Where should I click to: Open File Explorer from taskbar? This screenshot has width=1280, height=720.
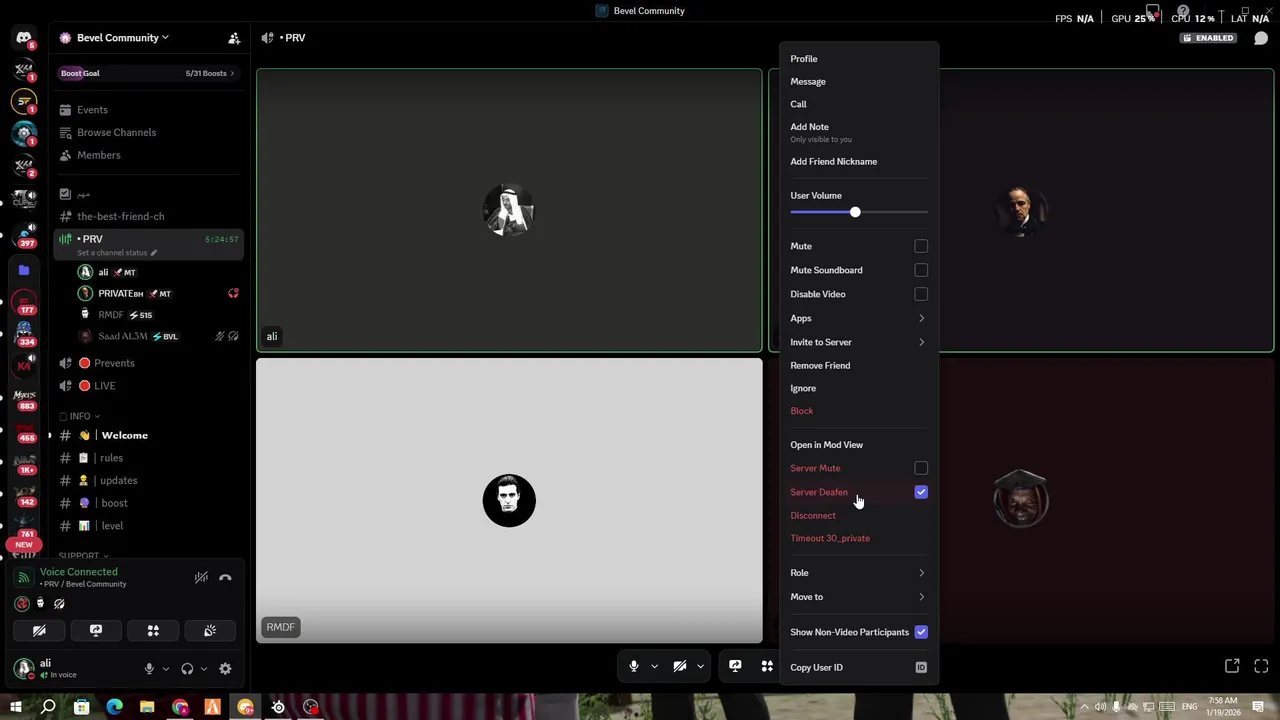click(147, 707)
